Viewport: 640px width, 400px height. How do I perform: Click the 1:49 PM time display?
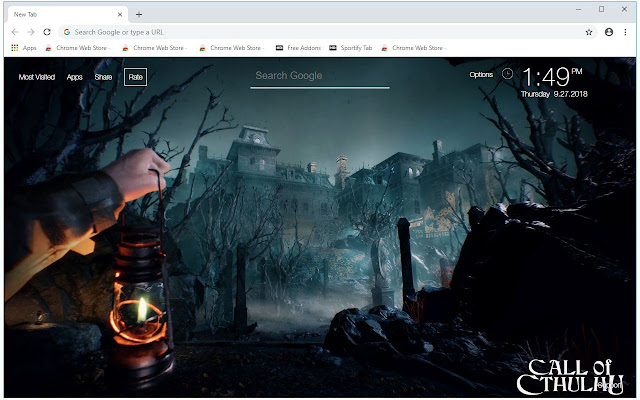coord(552,77)
